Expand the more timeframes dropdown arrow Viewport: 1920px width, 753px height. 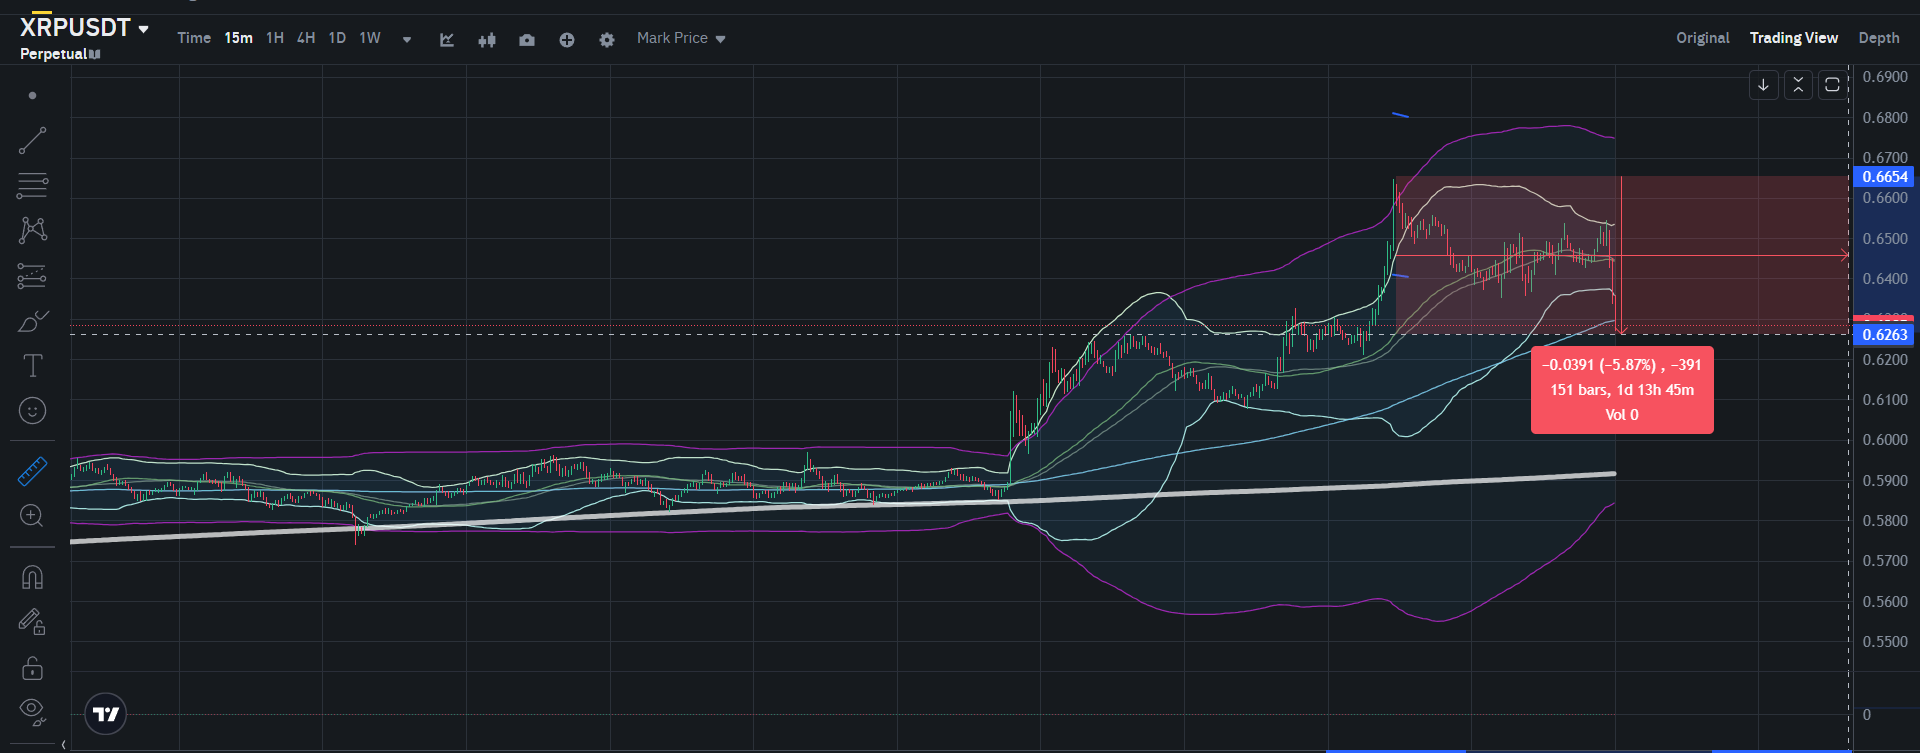[x=407, y=40]
